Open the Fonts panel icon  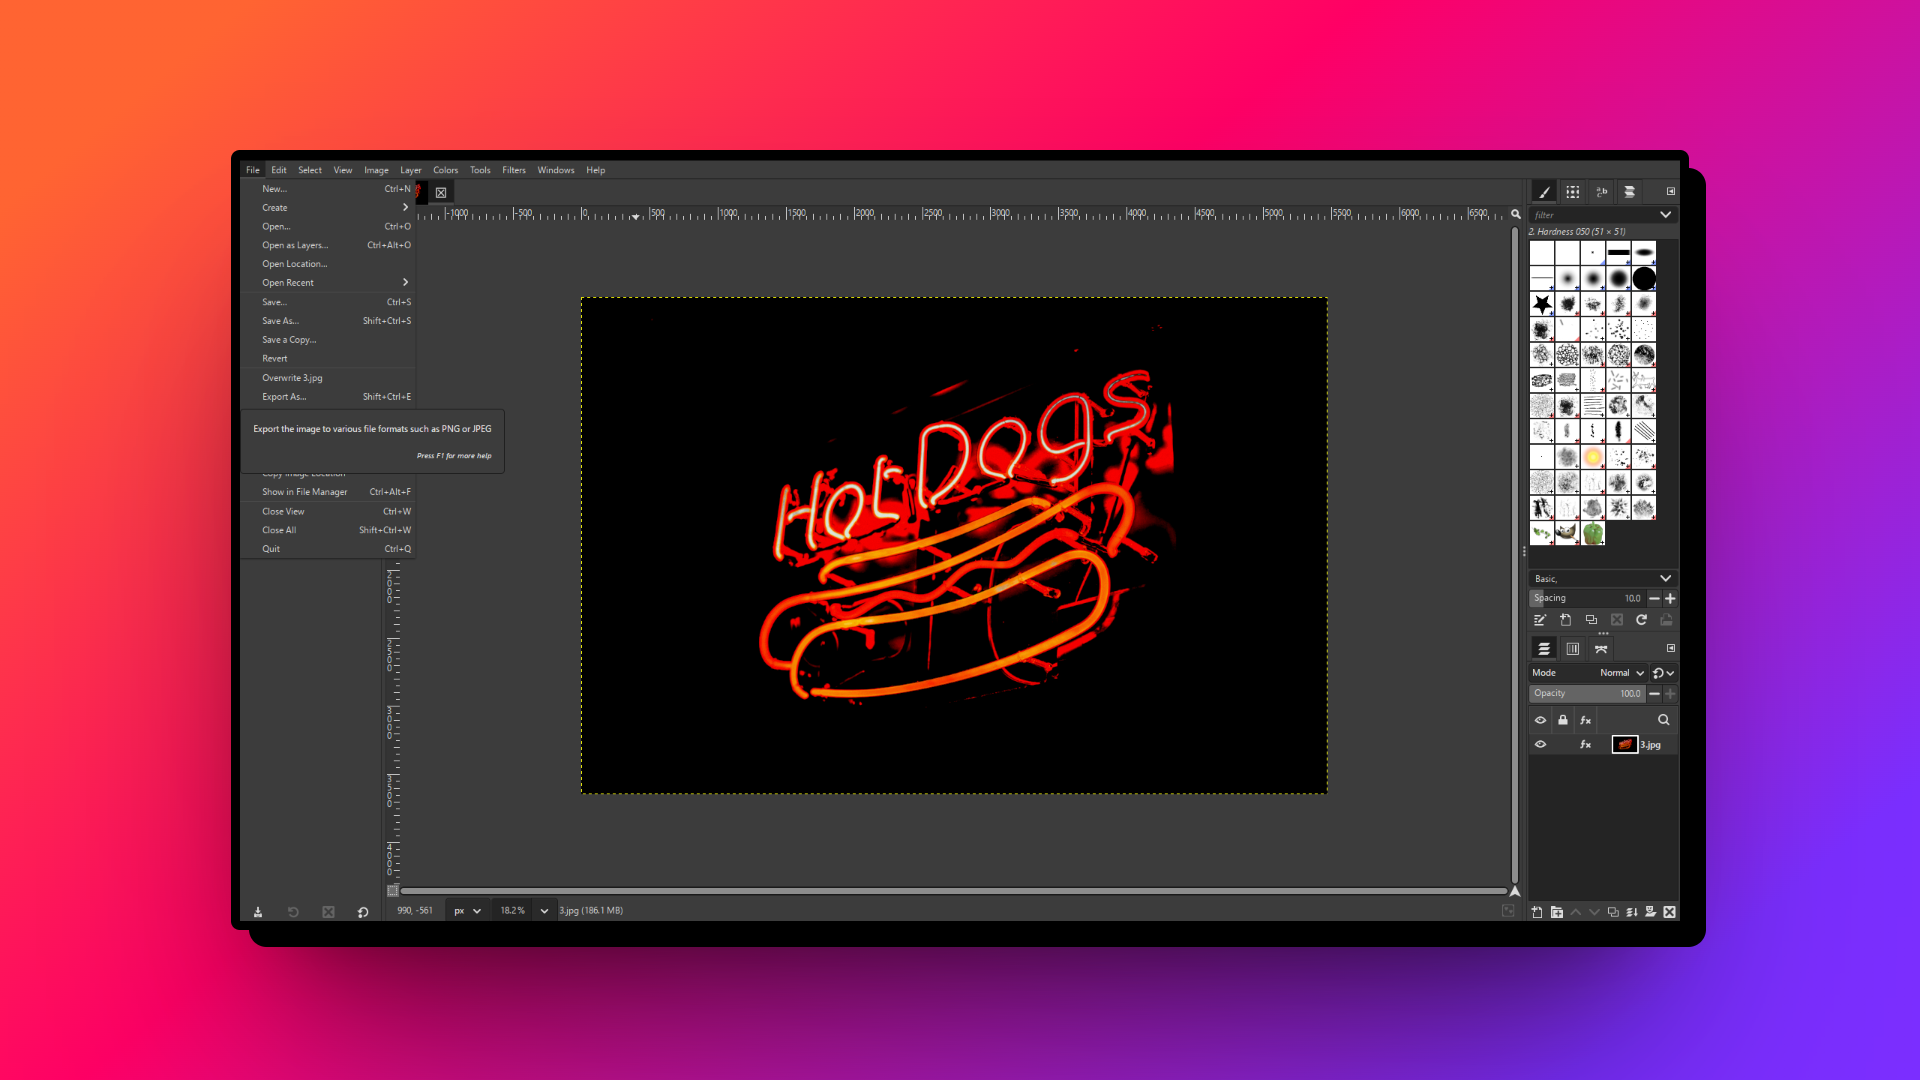(x=1601, y=192)
